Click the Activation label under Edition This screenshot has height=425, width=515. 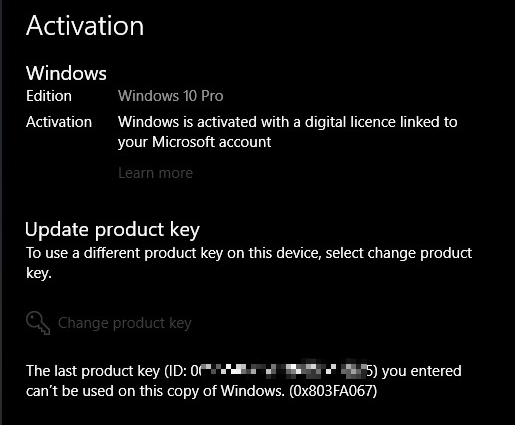coord(59,122)
